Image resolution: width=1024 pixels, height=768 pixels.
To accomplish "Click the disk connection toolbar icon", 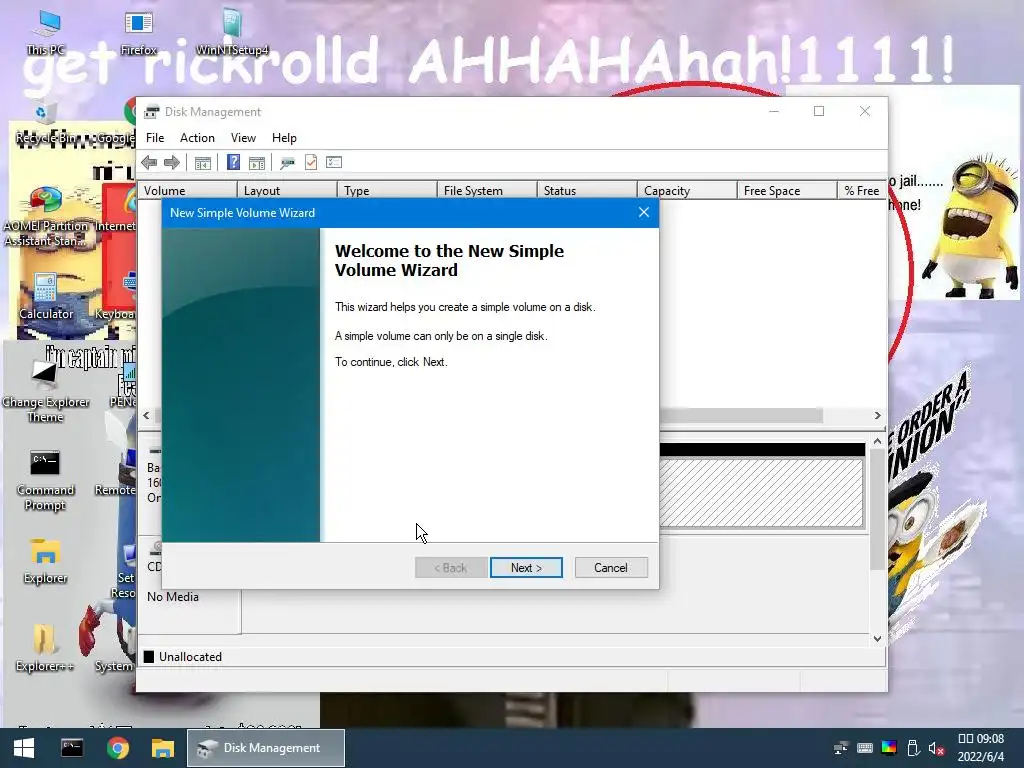I will coord(287,163).
